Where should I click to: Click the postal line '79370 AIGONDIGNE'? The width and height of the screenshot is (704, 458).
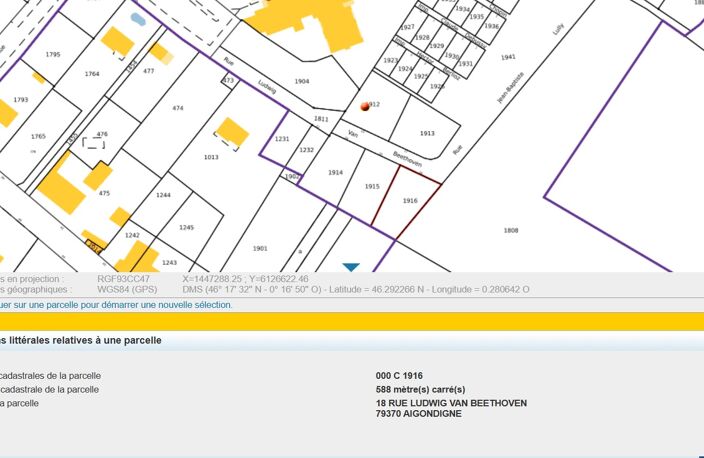[418, 414]
